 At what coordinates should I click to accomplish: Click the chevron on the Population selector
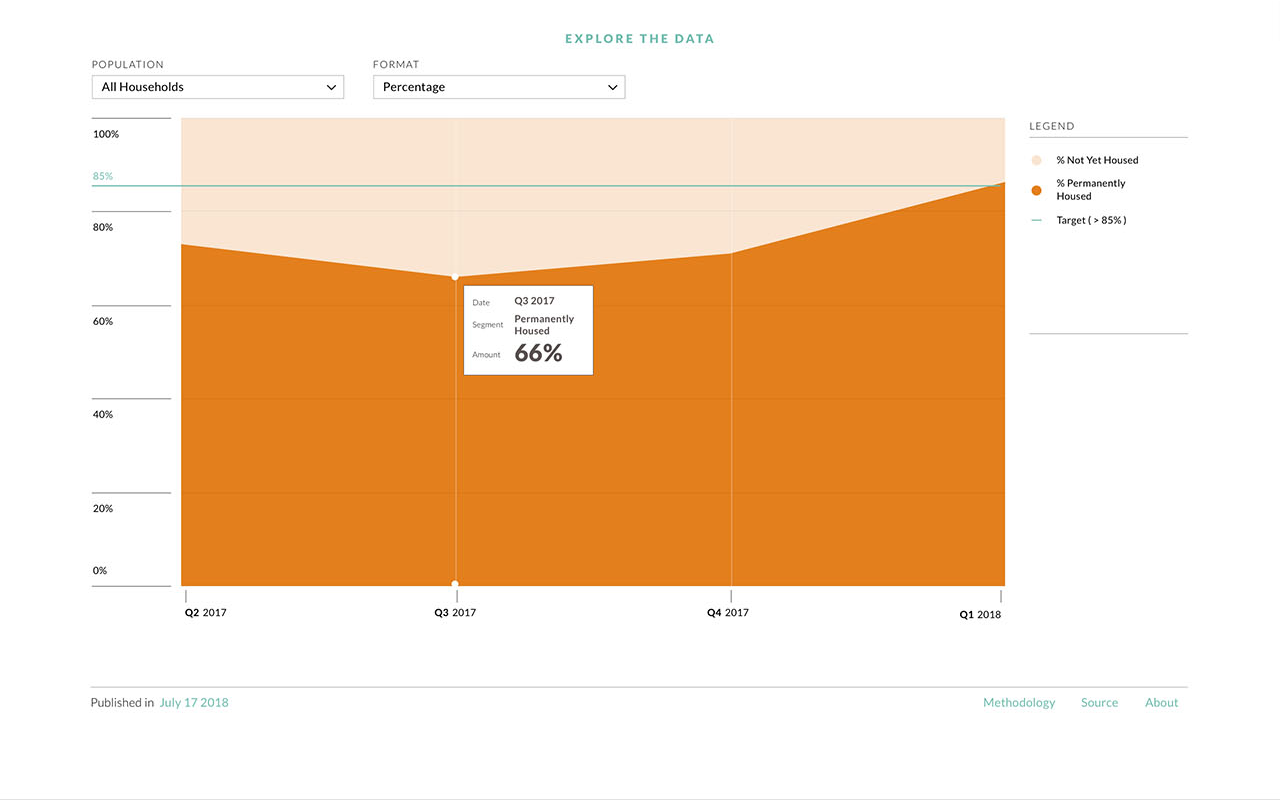(331, 87)
